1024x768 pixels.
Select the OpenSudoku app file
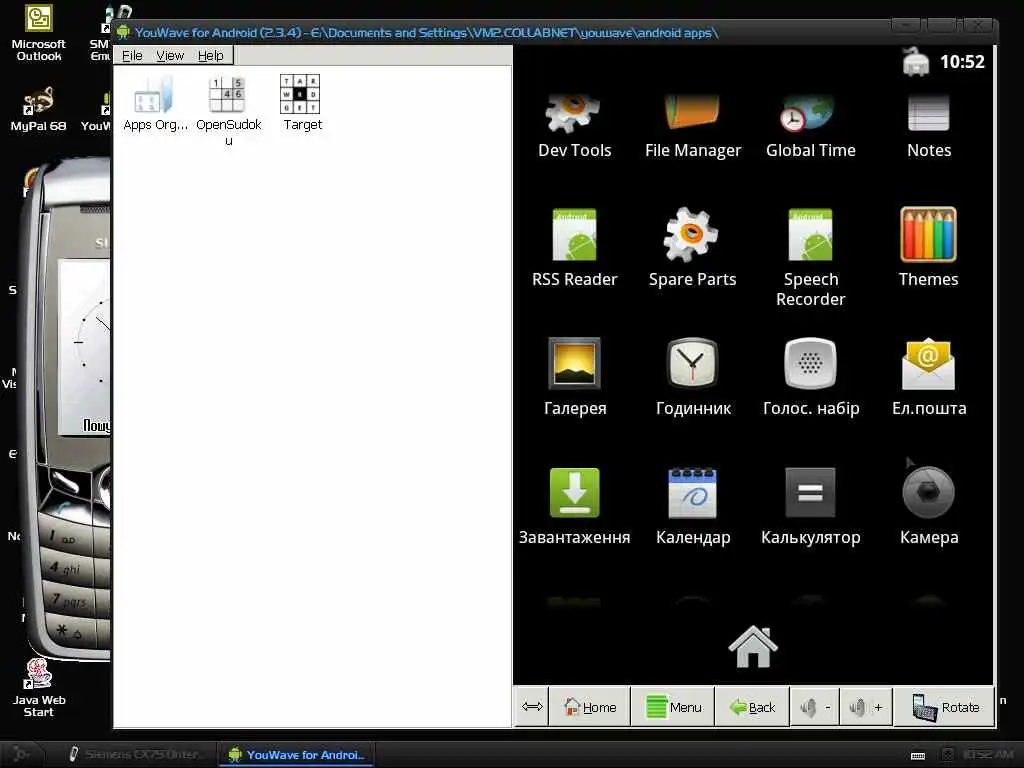[228, 111]
